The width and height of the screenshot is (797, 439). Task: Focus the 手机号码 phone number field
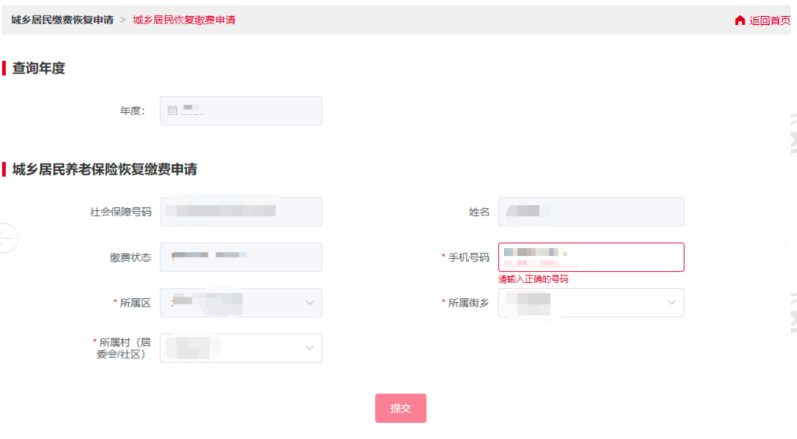590,257
